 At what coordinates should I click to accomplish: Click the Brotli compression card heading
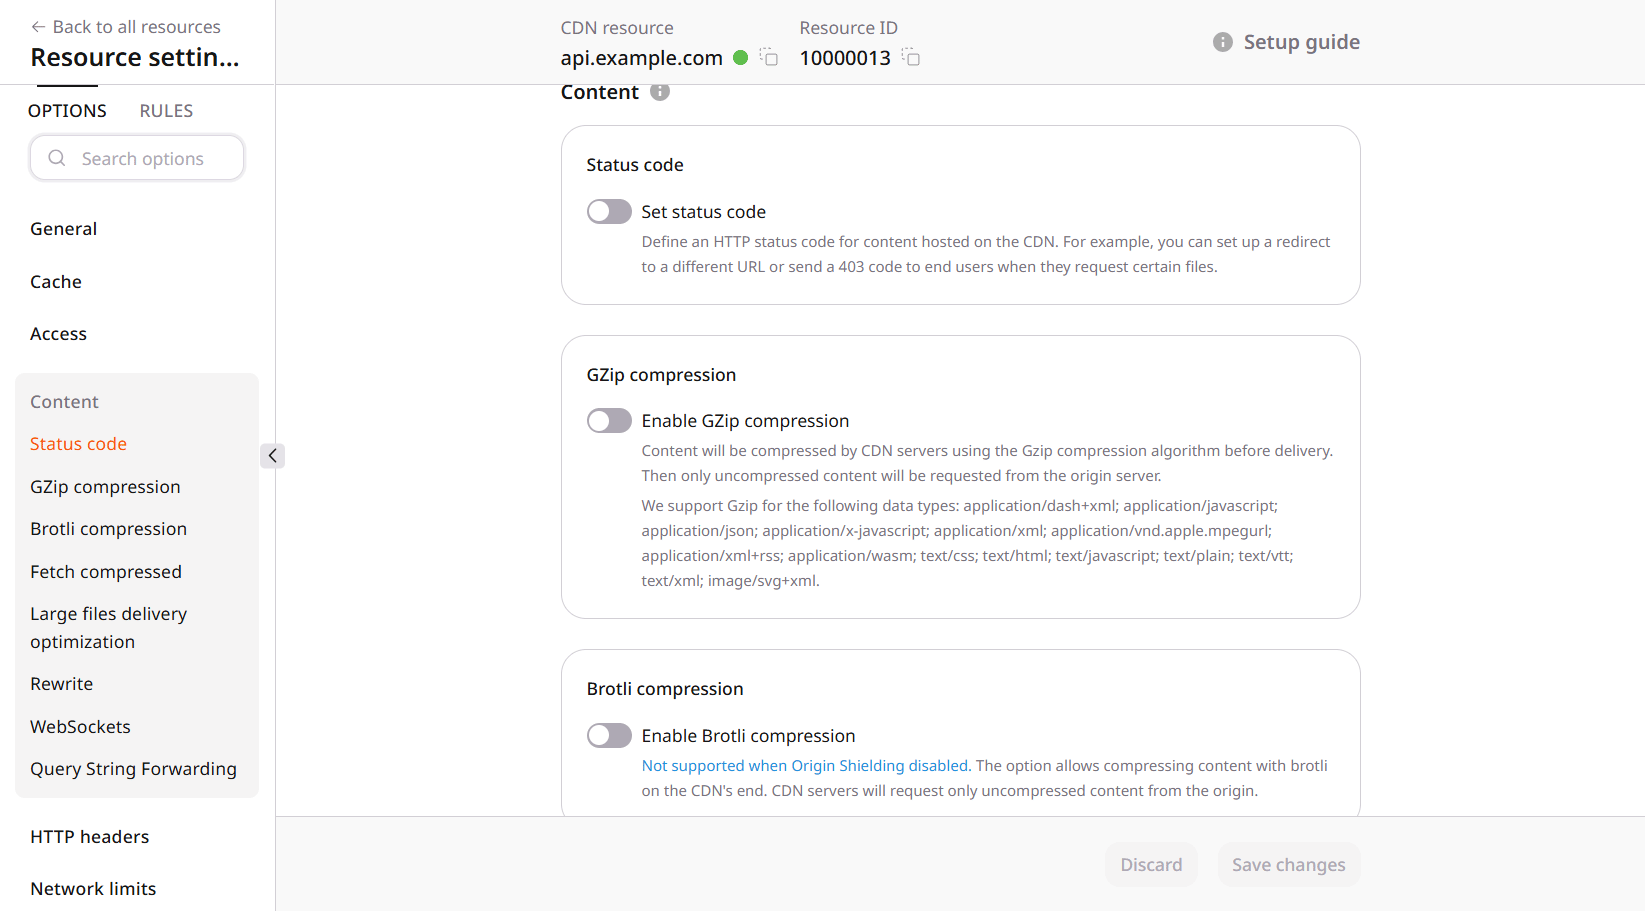665,689
